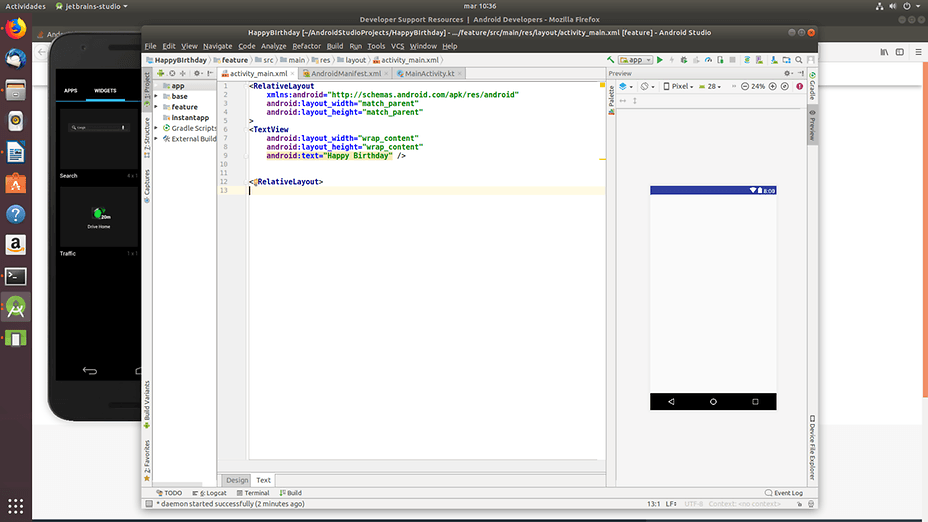Open the VCS menu
928x522 pixels.
397,46
